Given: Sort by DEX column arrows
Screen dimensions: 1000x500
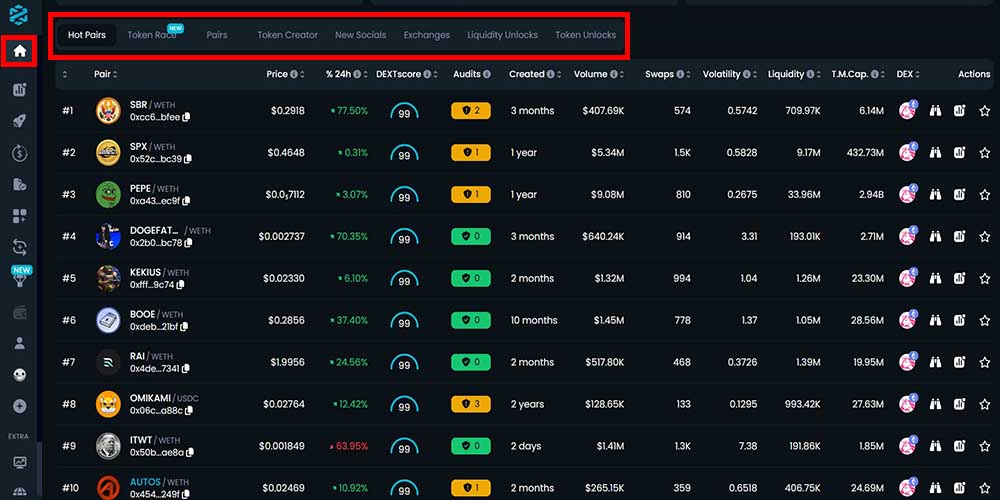Looking at the screenshot, I should coord(917,75).
